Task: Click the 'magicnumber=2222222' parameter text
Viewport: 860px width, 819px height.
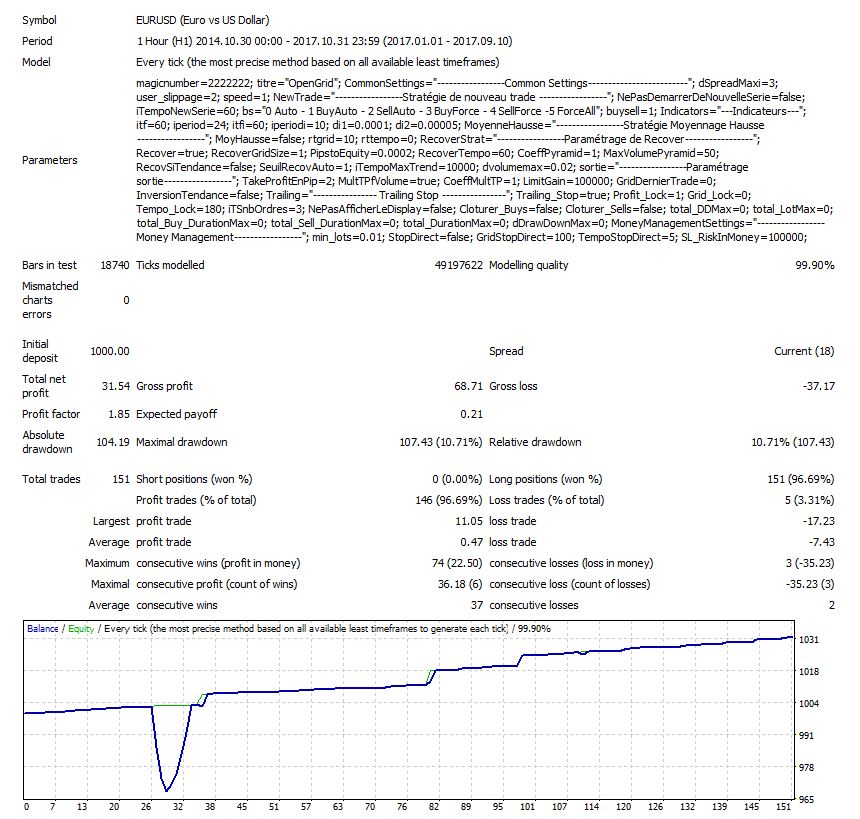Action: pos(193,83)
